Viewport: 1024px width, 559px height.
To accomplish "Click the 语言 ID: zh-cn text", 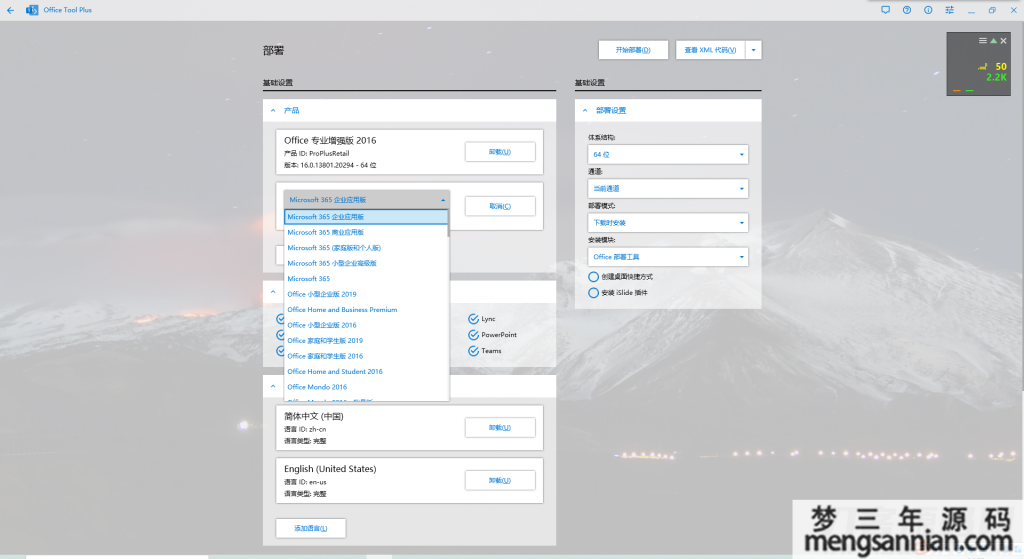I will (305, 429).
